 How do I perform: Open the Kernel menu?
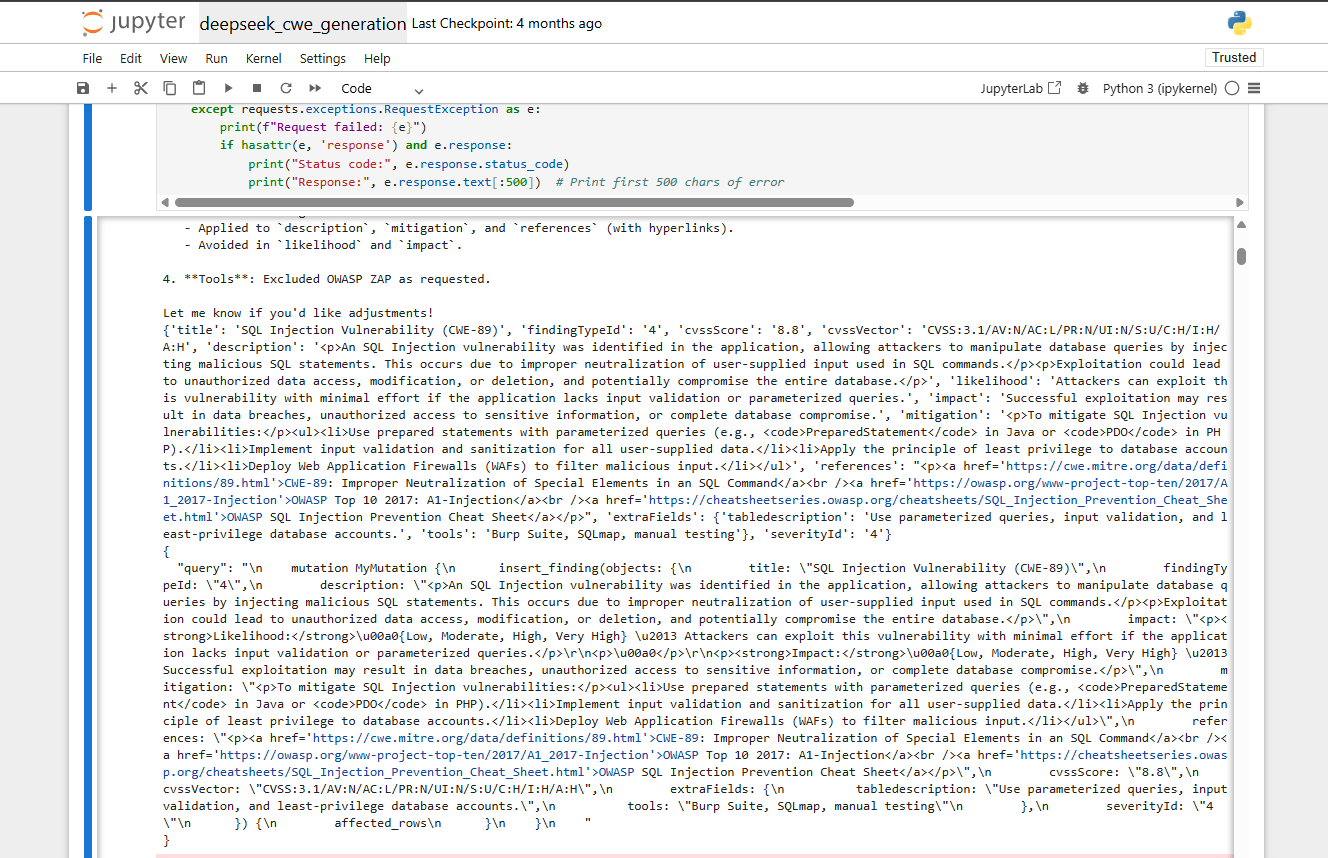pyautogui.click(x=263, y=58)
